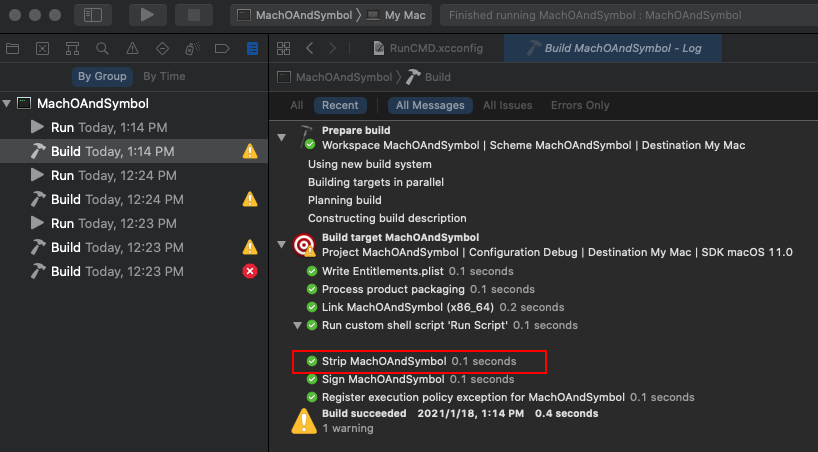Switch report list to By Time
This screenshot has height=452, width=818.
pos(164,76)
